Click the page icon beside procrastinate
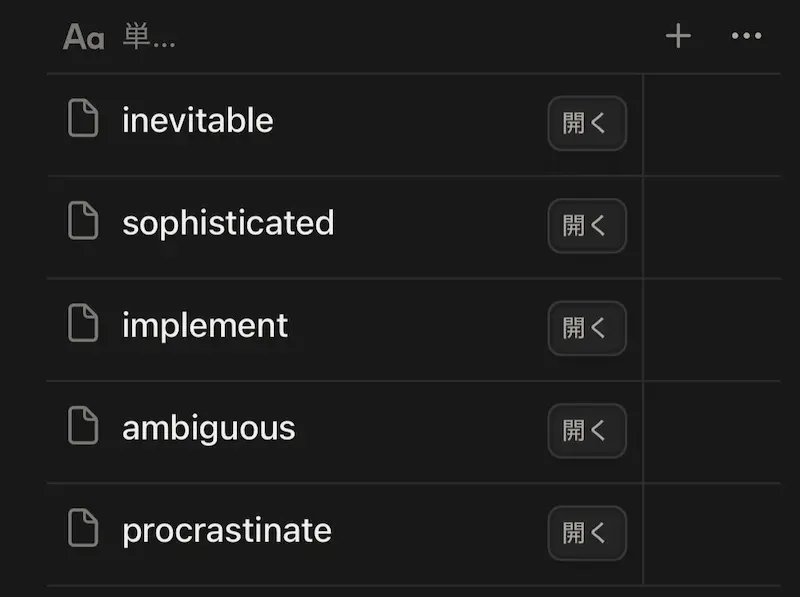800x597 pixels. pos(83,530)
